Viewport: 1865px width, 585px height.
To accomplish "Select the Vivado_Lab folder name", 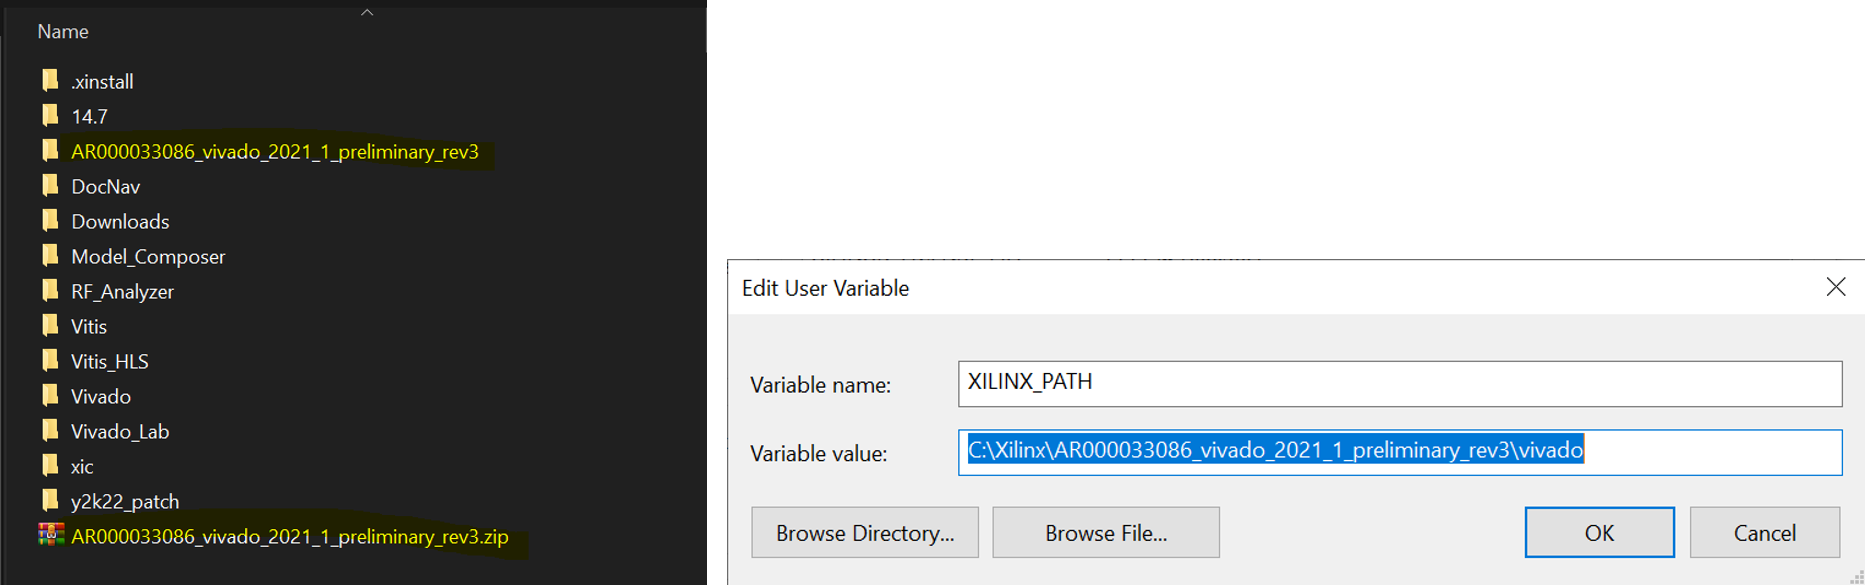I will [x=120, y=432].
